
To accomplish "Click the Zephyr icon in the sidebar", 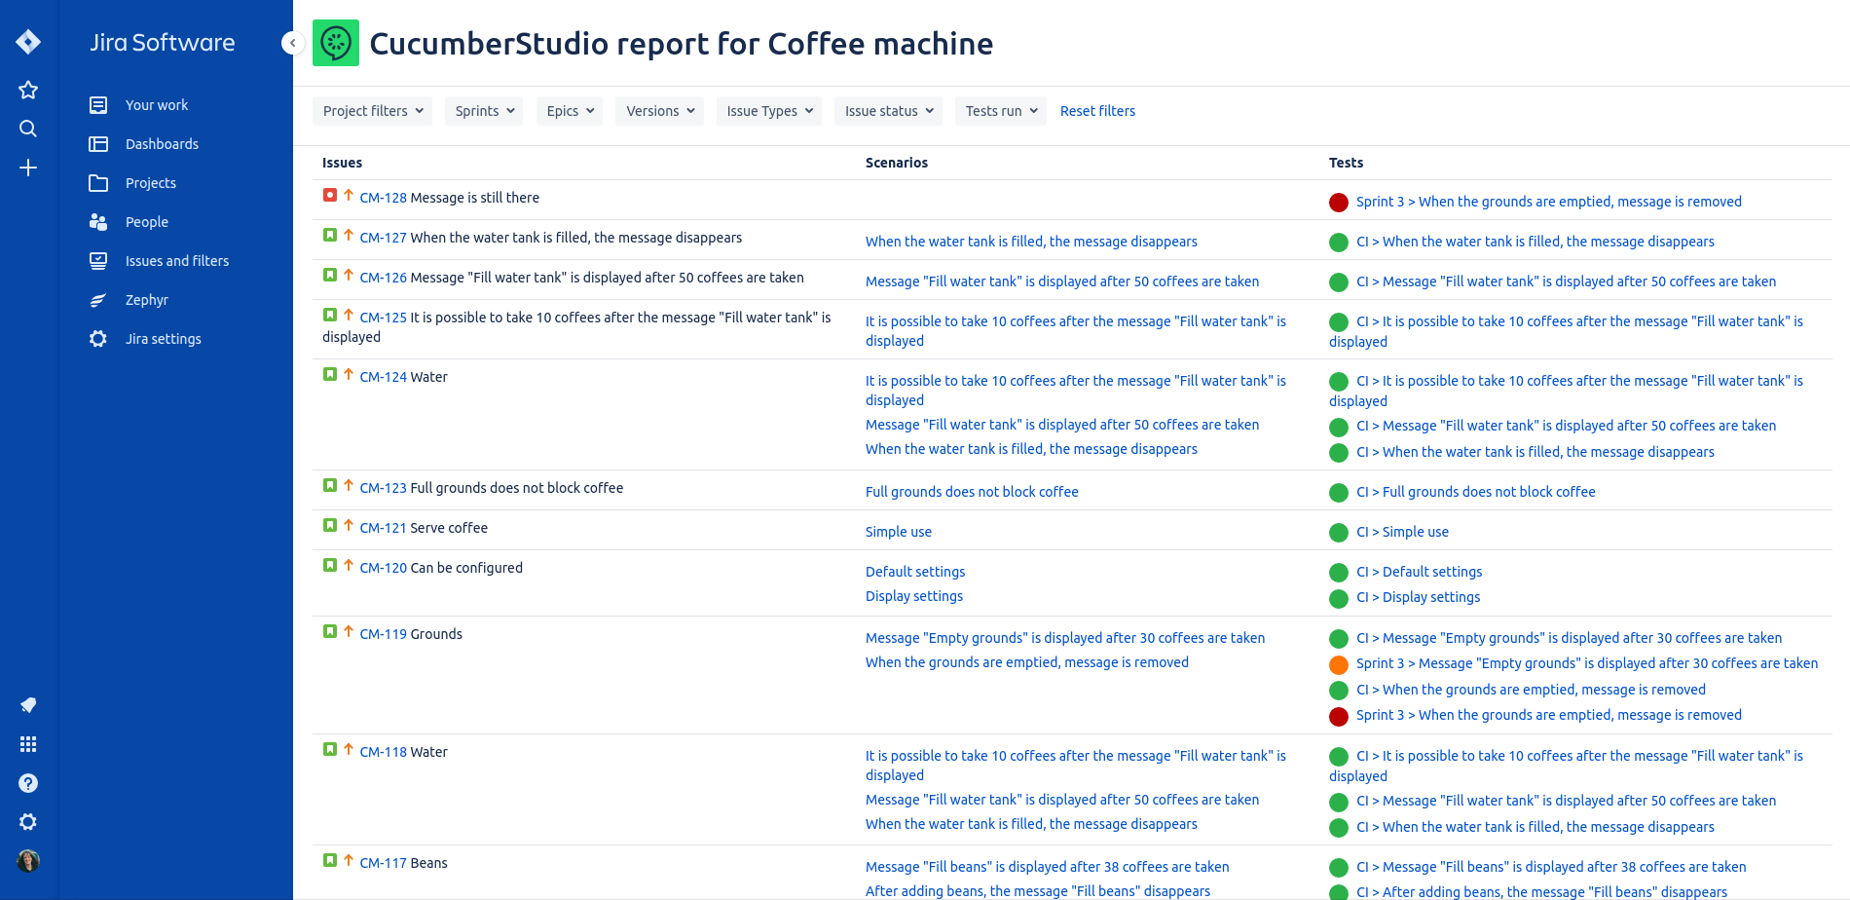I will point(98,300).
